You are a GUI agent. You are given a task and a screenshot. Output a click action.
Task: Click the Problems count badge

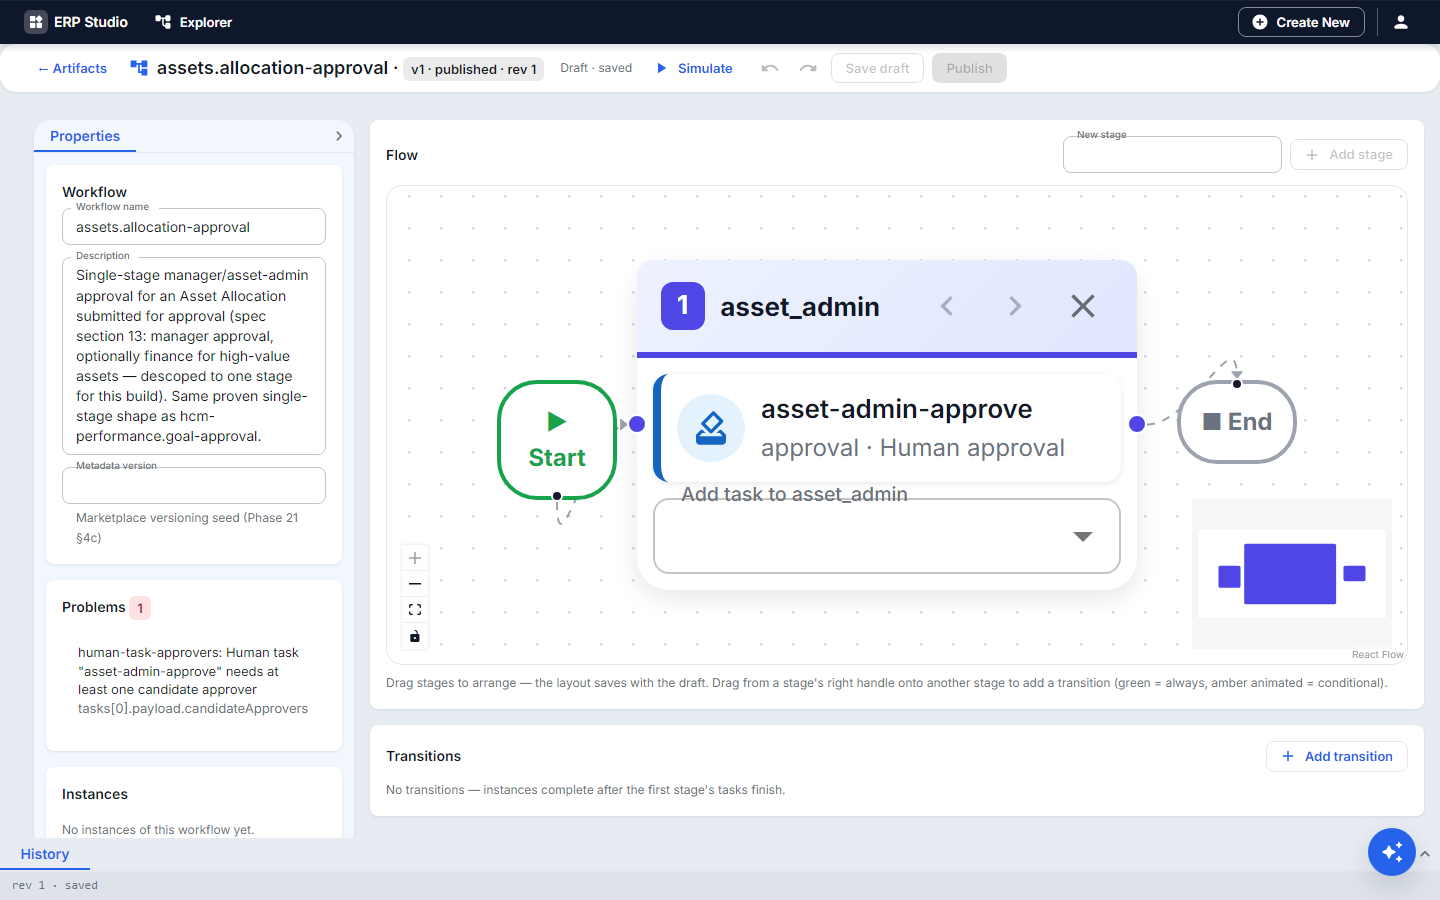click(140, 608)
